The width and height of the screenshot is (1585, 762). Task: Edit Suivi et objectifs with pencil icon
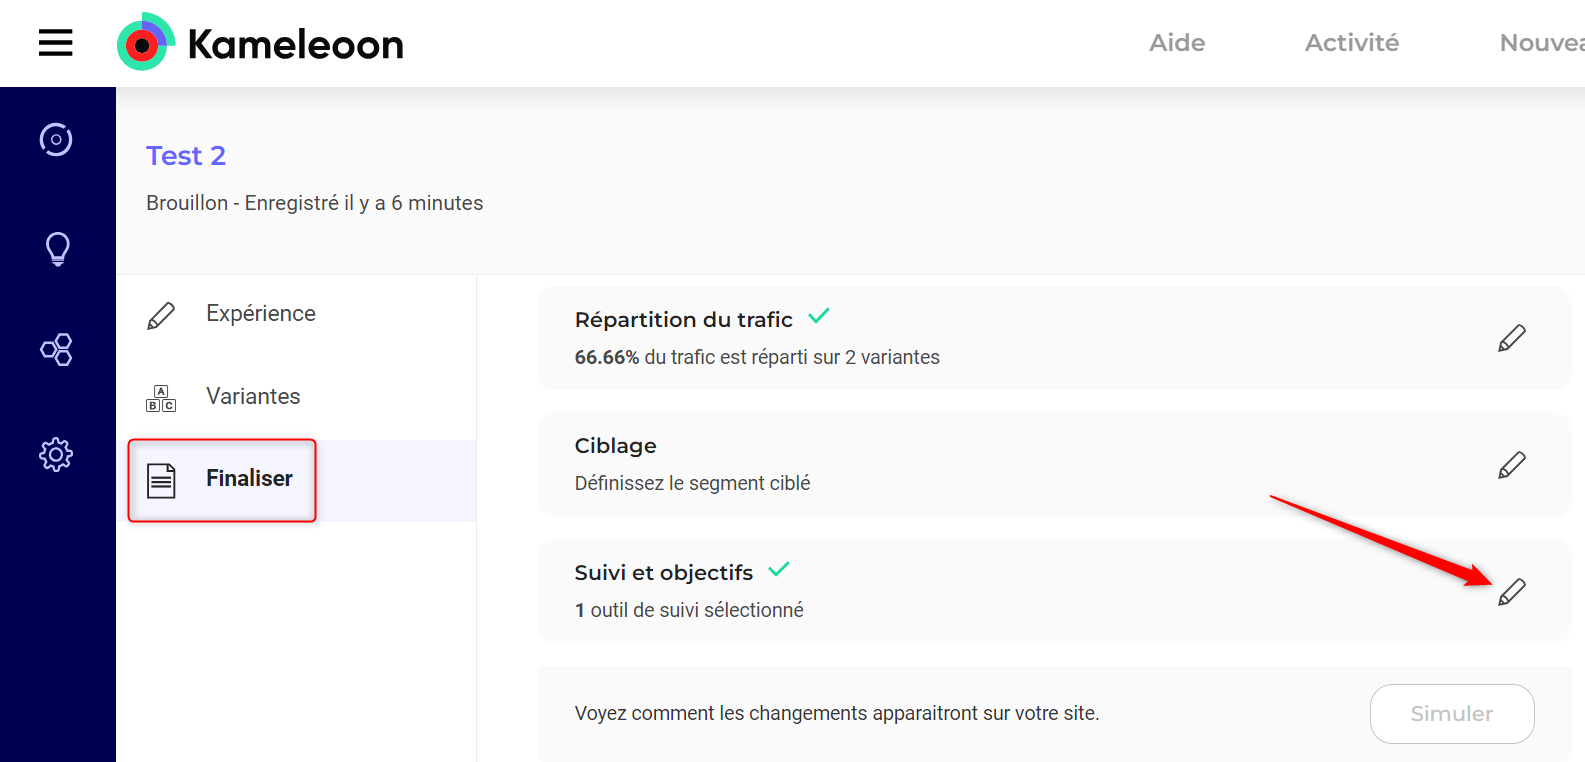click(x=1511, y=592)
